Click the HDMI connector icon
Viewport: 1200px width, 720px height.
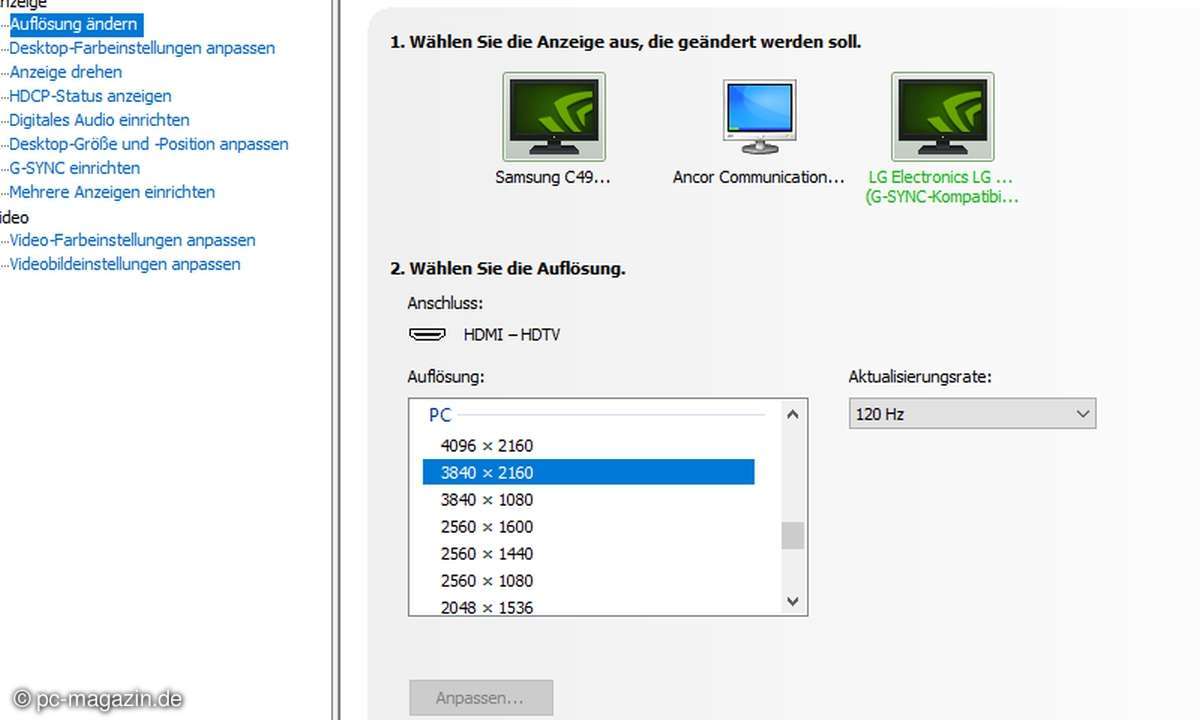[x=427, y=335]
